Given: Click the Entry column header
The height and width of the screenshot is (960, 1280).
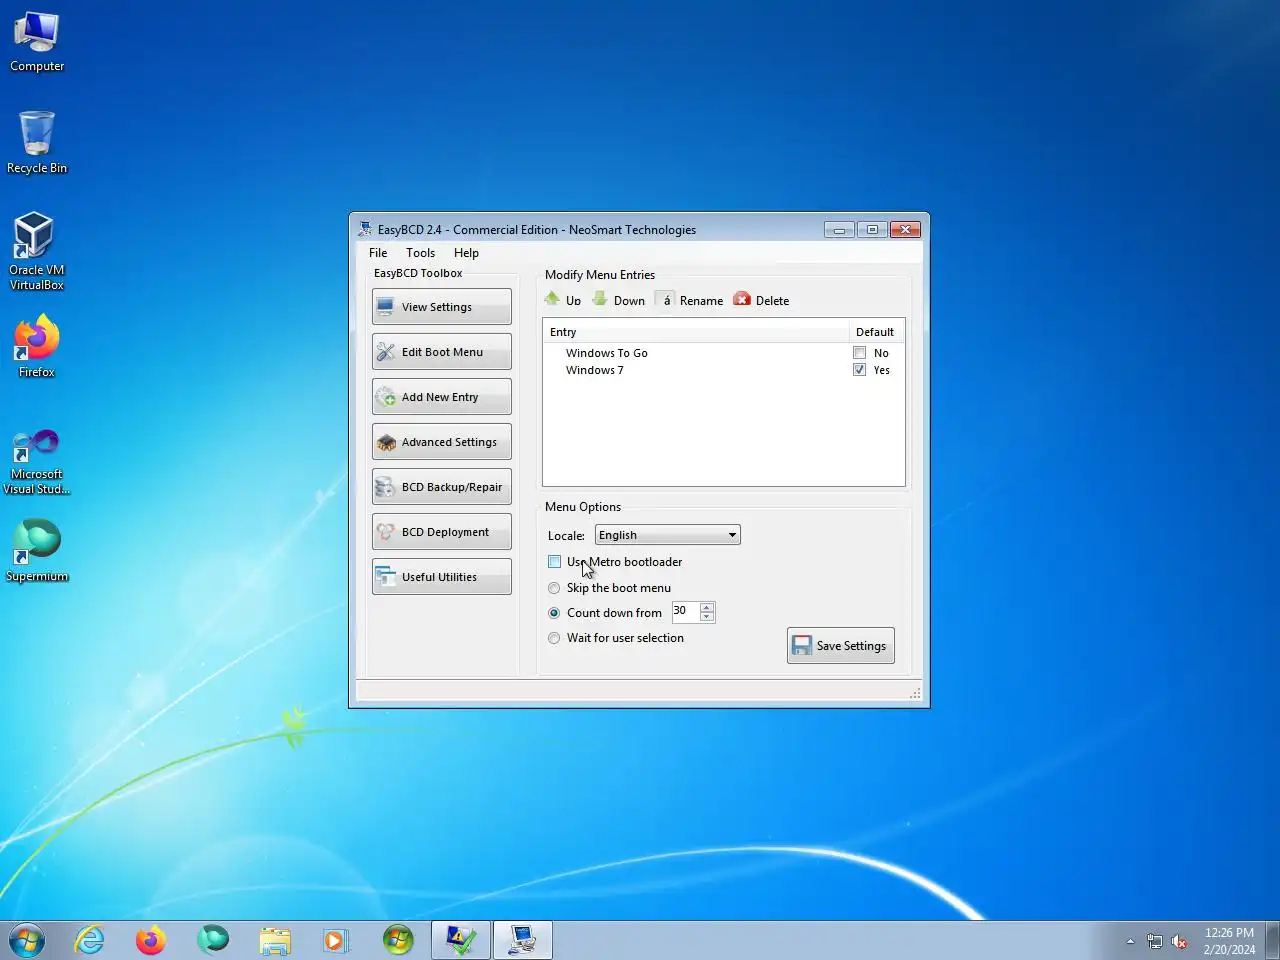Looking at the screenshot, I should [x=696, y=332].
